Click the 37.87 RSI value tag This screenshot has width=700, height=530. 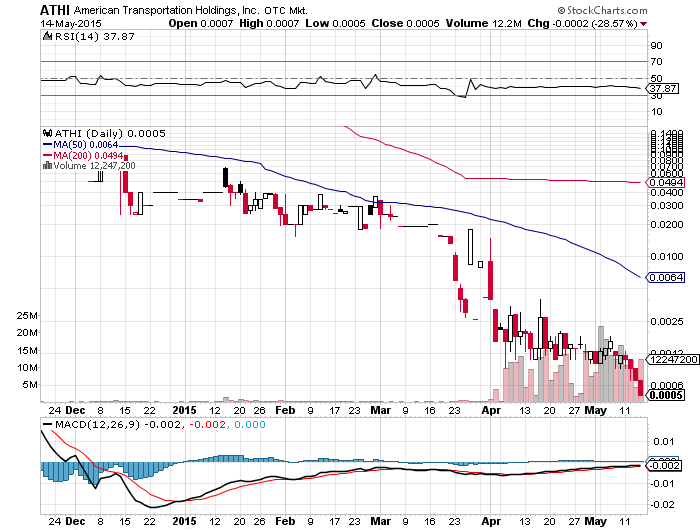point(662,88)
